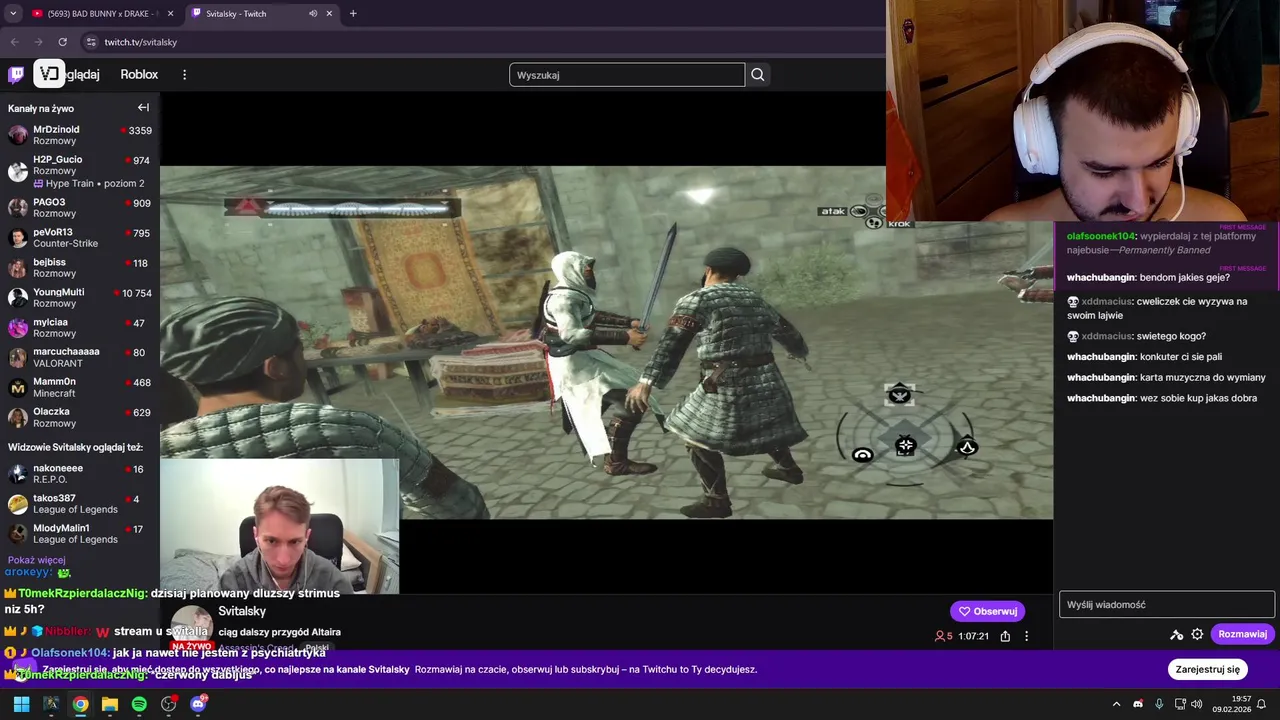This screenshot has height=720, width=1280.
Task: Click the viewer count next to stream time
Action: click(944, 636)
